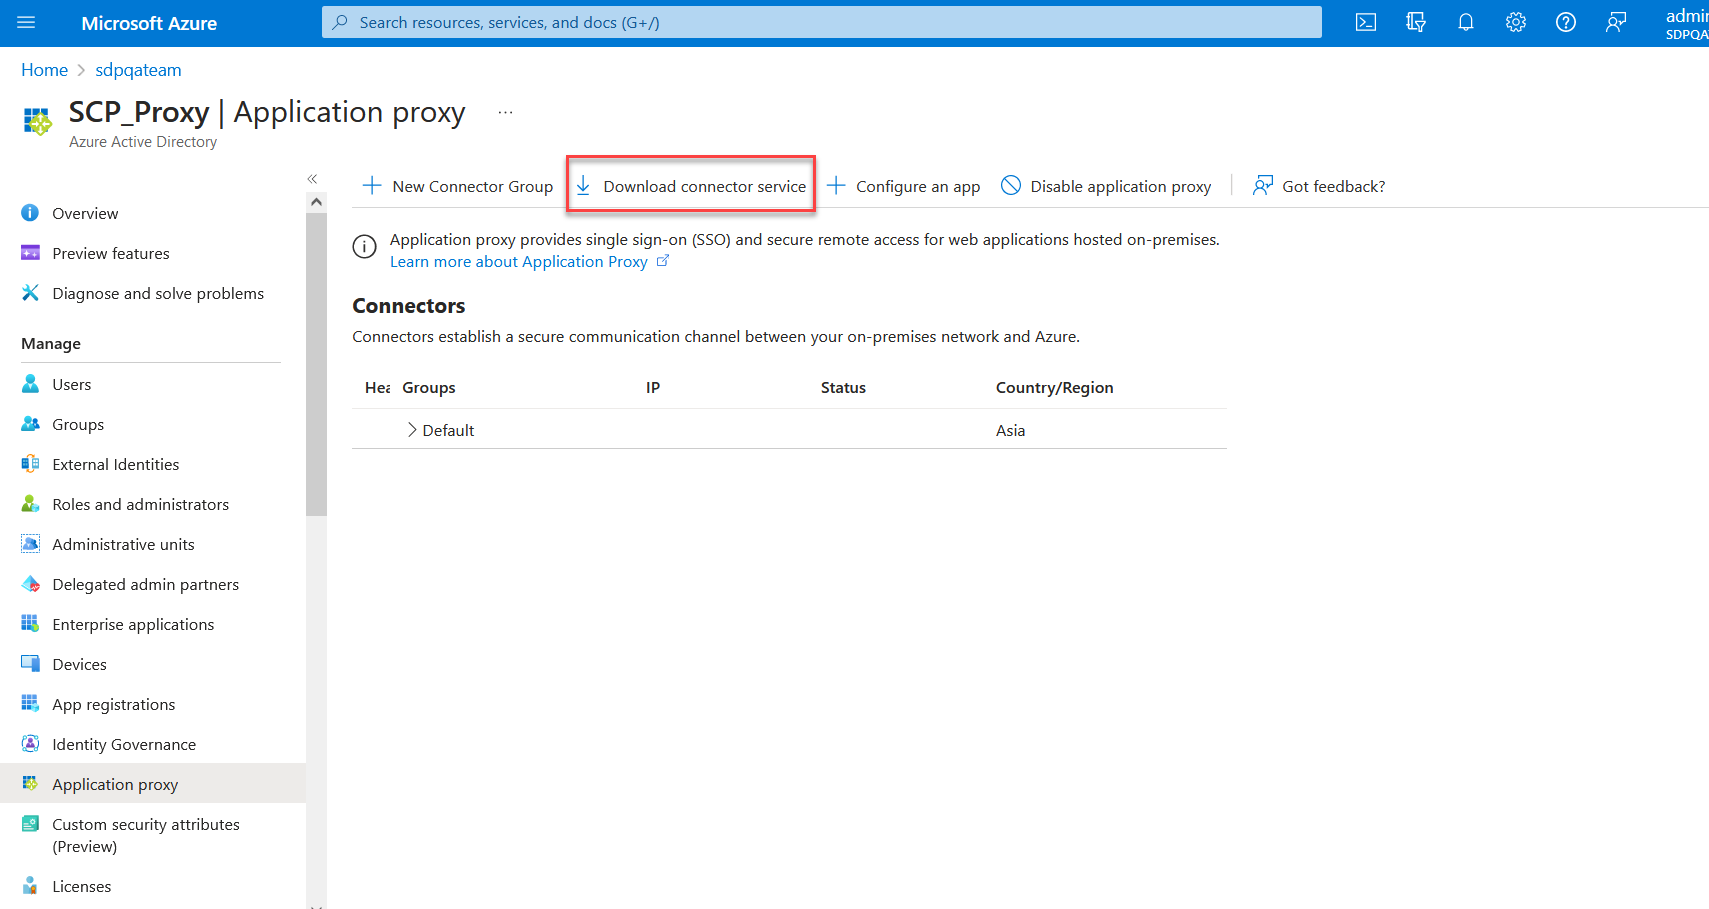Click the Groups icon in sidebar
Screen dimensions: 1709x909
[30, 424]
